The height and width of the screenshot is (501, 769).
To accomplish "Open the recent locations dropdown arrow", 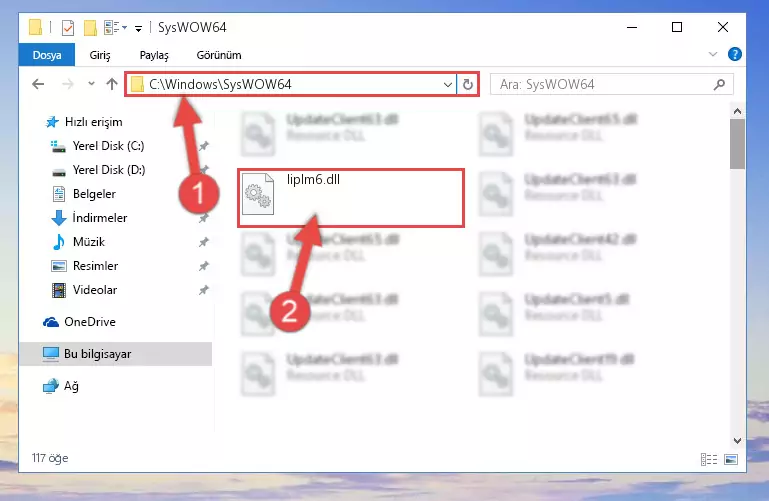I will pyautogui.click(x=91, y=84).
